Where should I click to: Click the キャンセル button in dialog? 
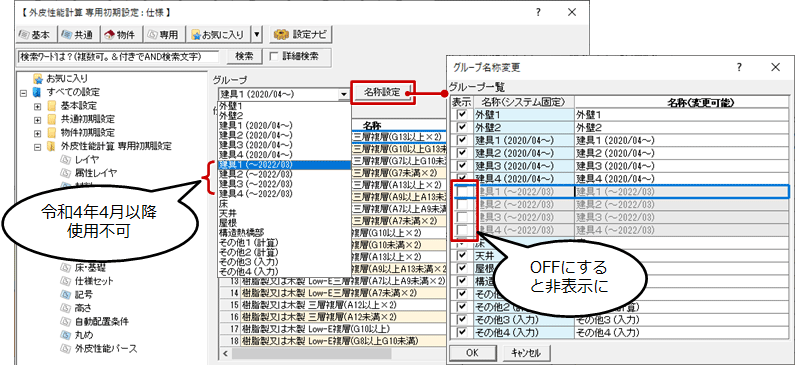526,353
